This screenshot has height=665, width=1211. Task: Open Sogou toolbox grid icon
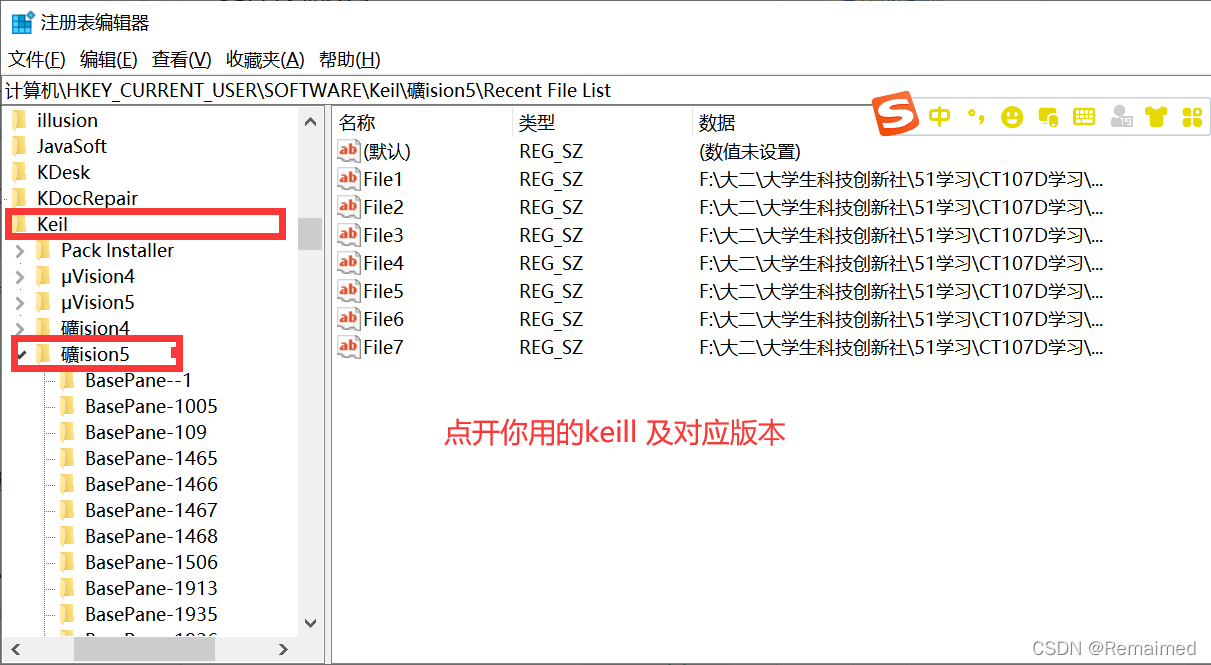[1192, 117]
